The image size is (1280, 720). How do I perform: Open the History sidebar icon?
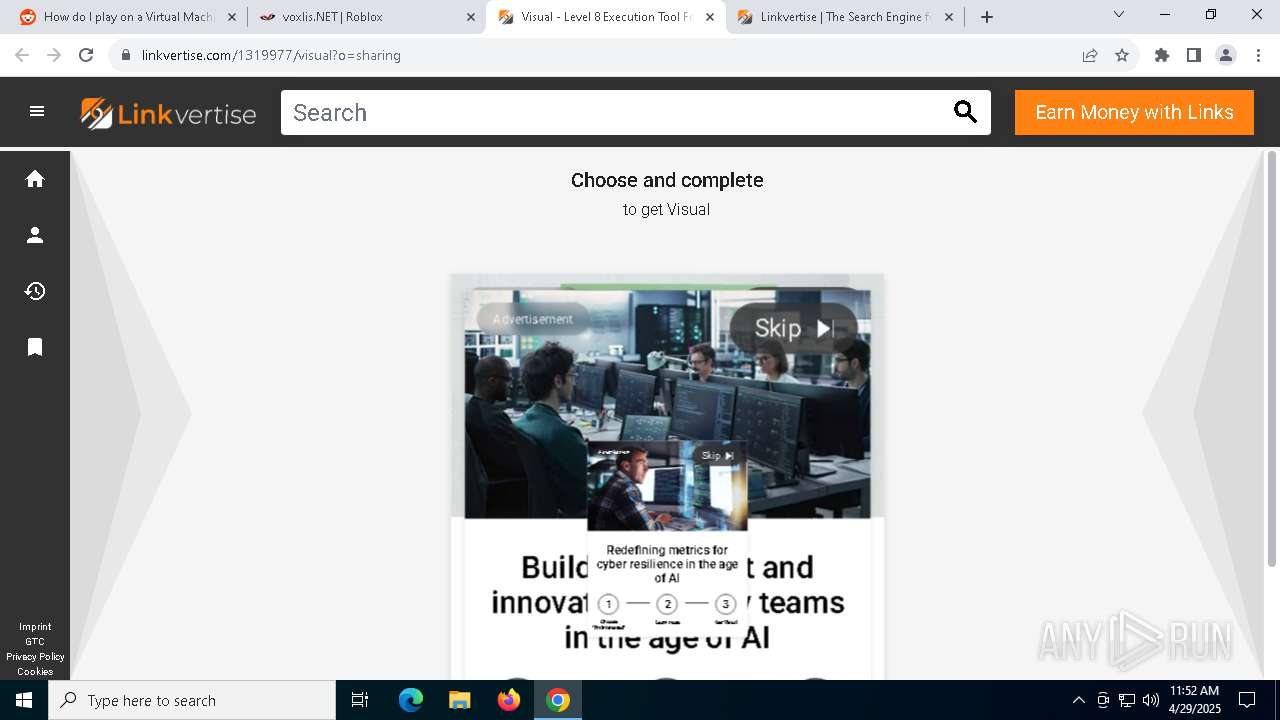35,291
